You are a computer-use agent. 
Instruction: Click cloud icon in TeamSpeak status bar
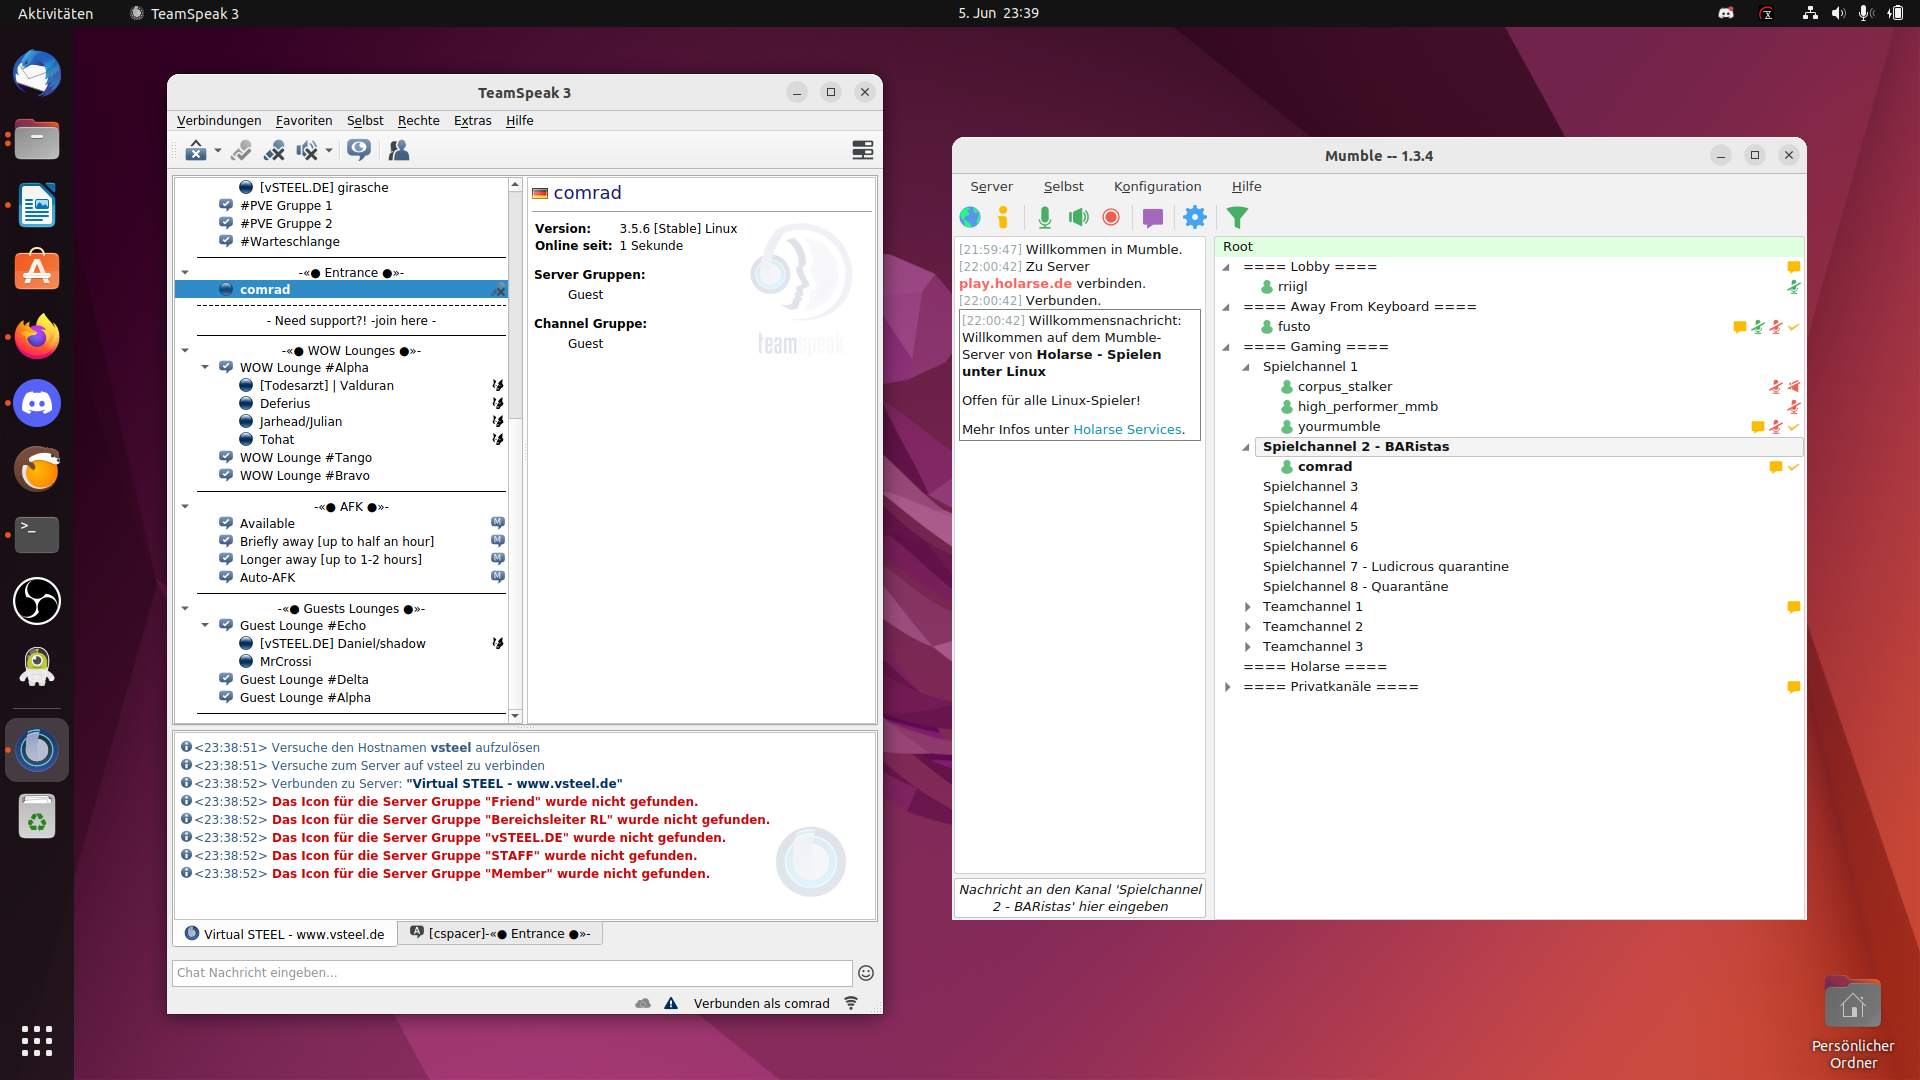pos(643,1003)
